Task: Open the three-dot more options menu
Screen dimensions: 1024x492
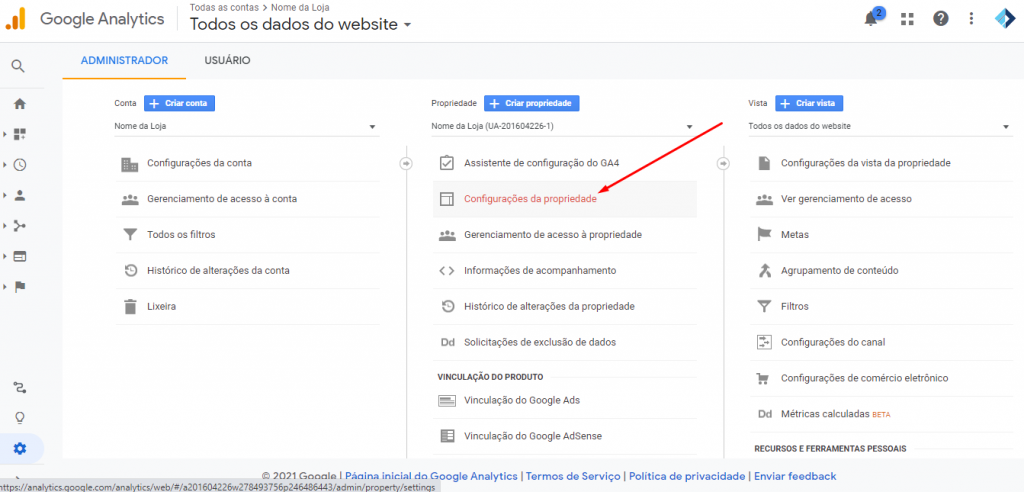Action: 972,18
